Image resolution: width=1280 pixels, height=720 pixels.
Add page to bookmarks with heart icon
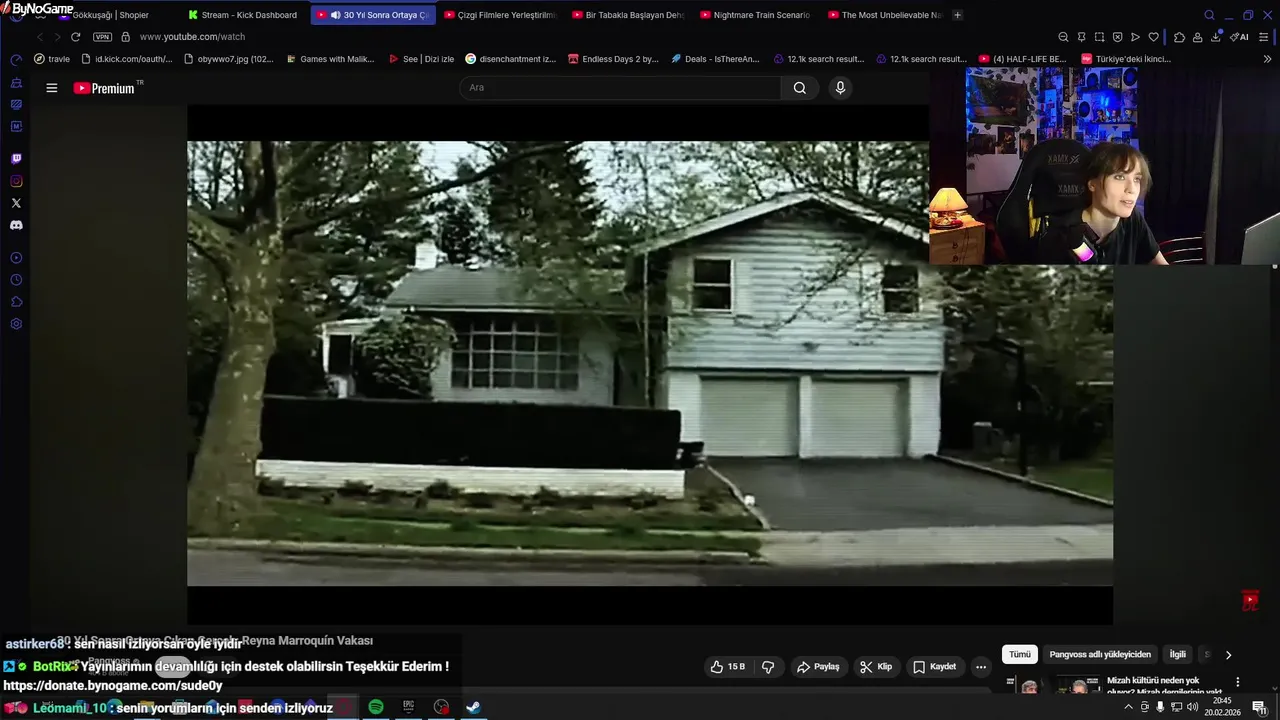point(1153,37)
